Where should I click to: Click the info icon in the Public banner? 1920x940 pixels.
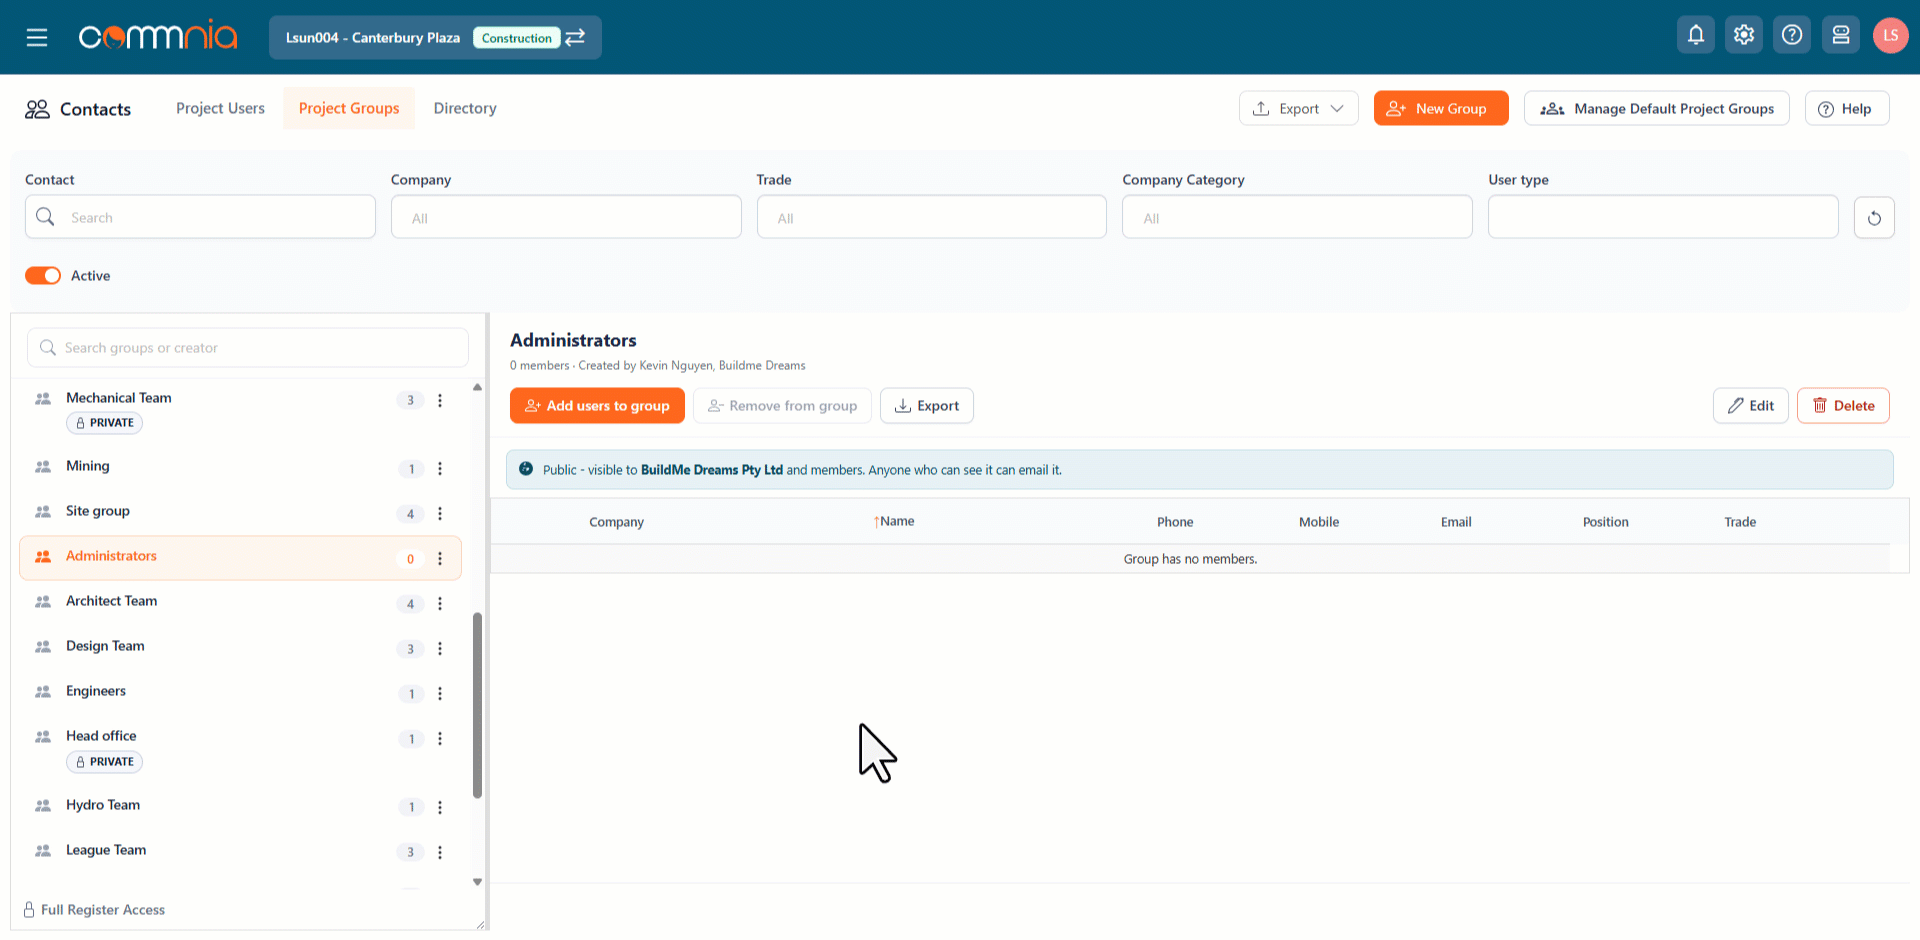[526, 469]
